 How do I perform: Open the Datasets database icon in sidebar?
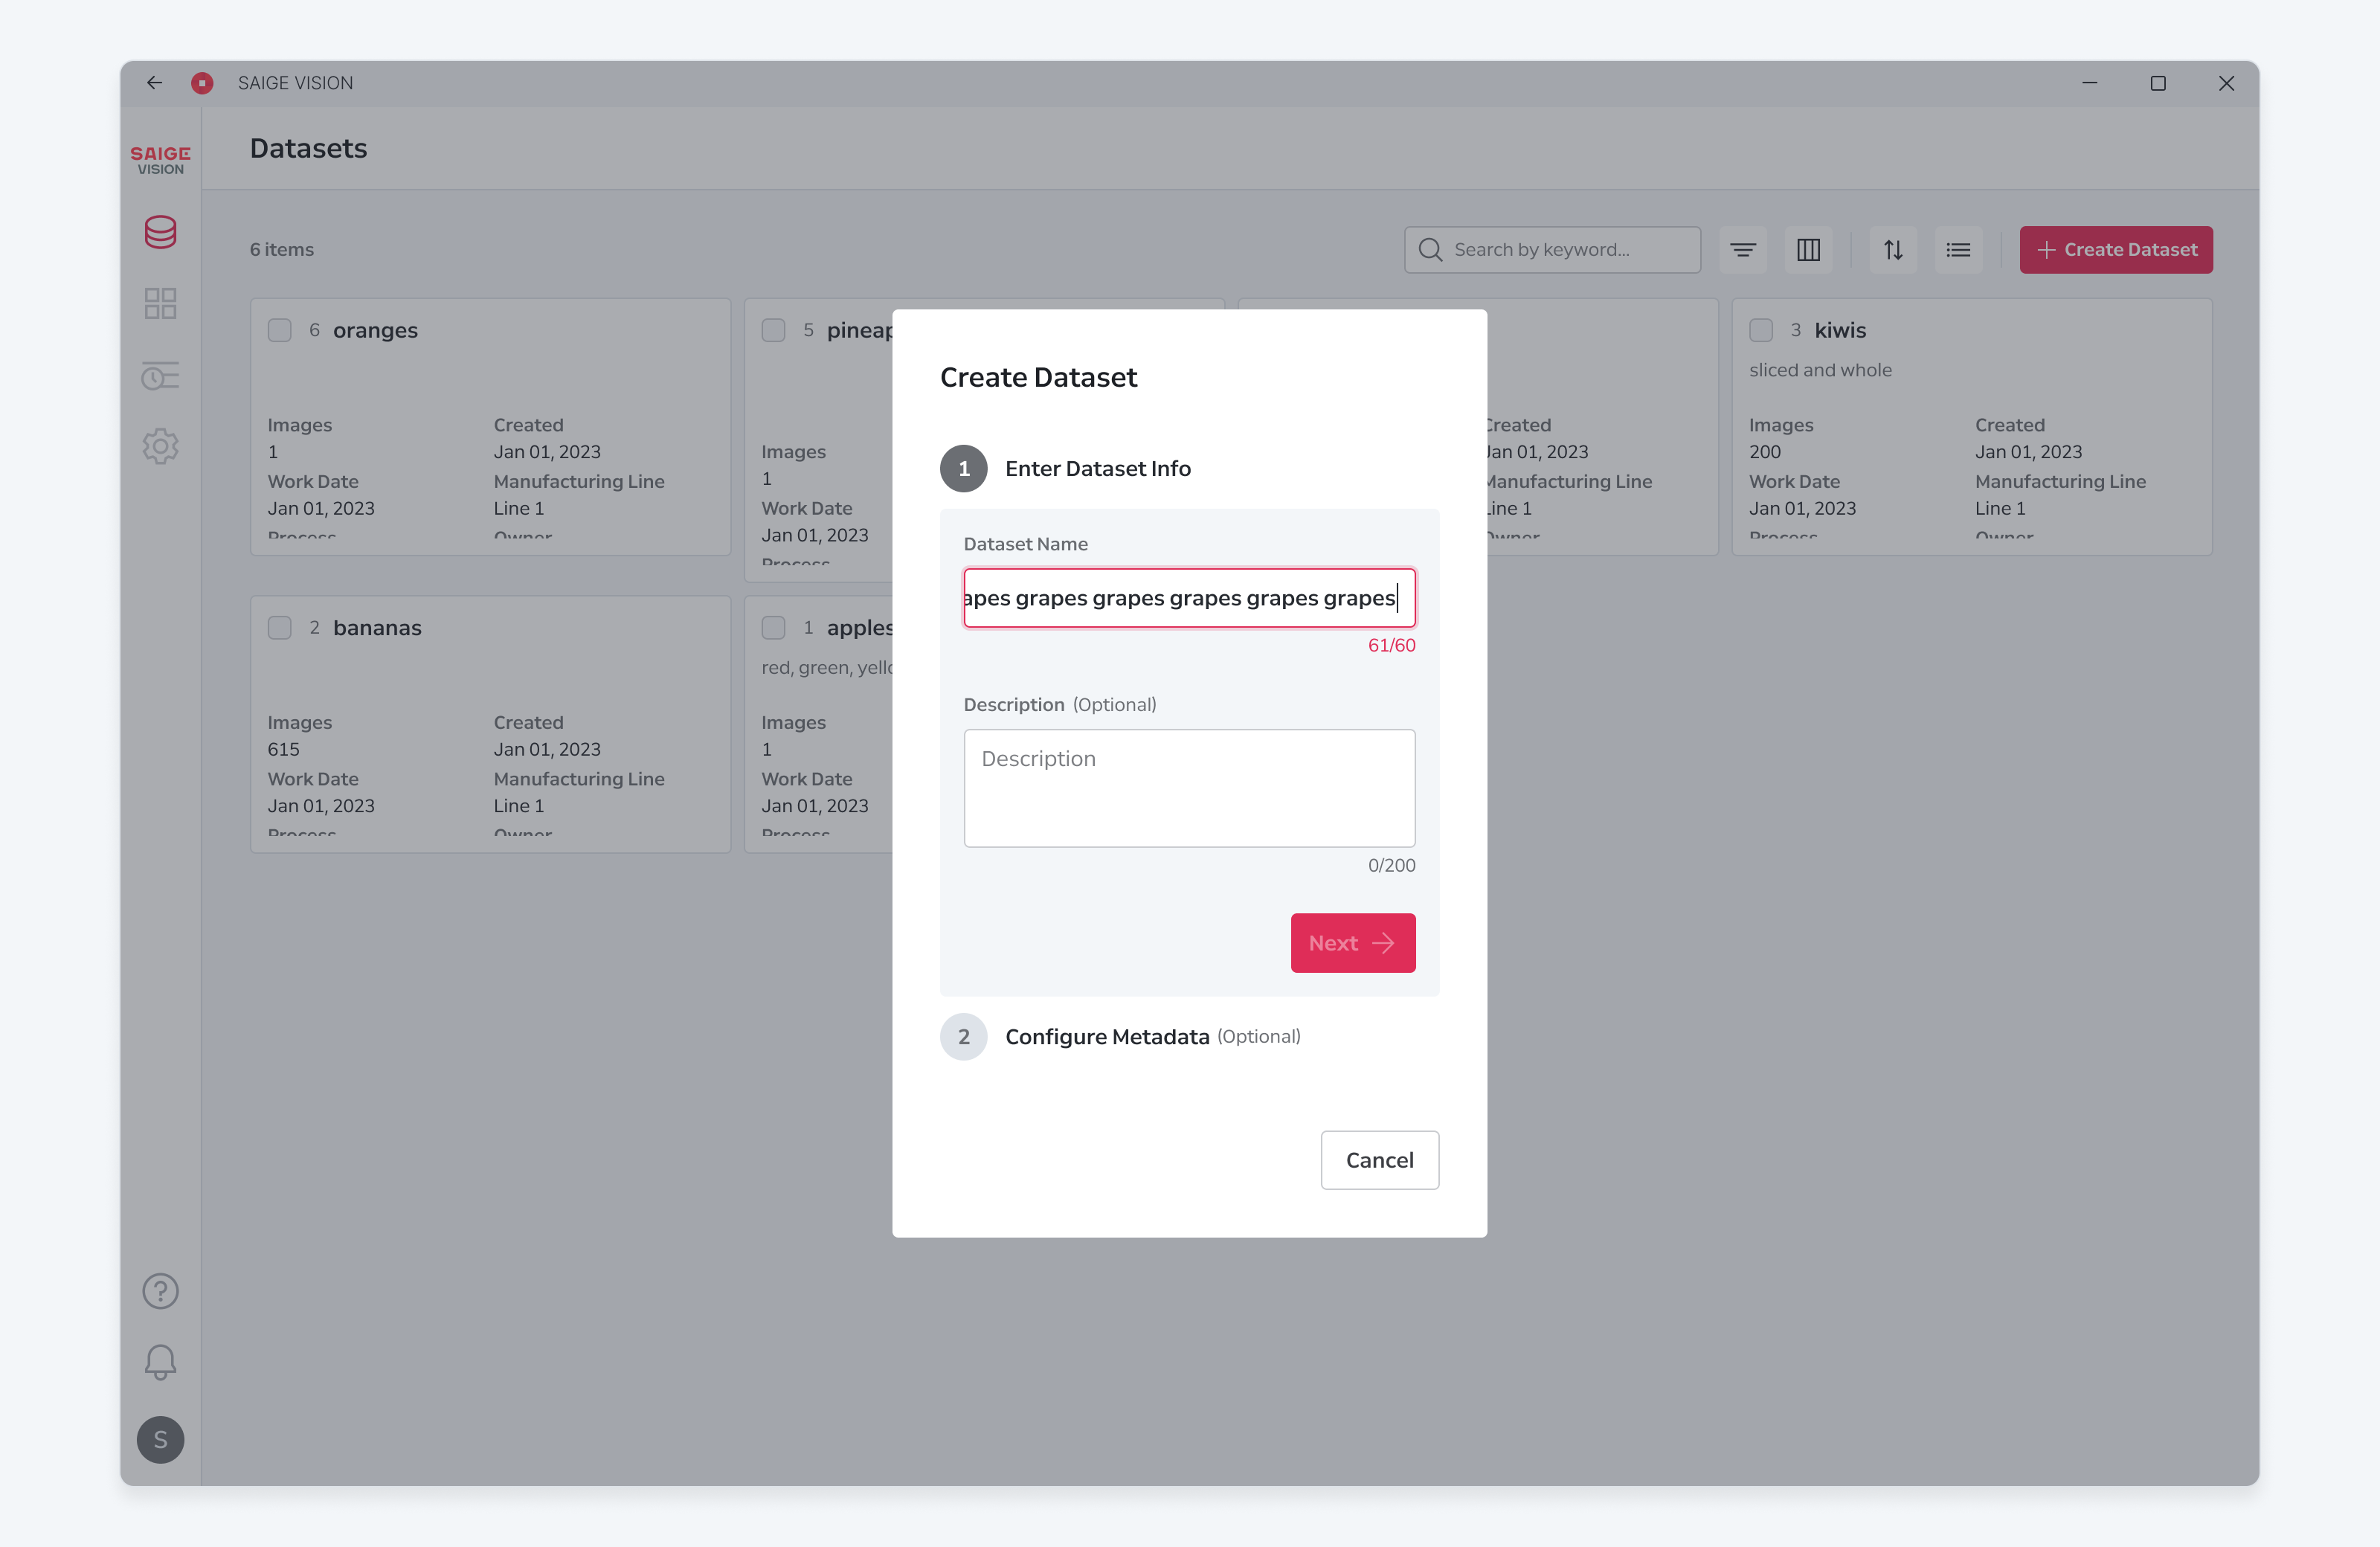[x=160, y=232]
